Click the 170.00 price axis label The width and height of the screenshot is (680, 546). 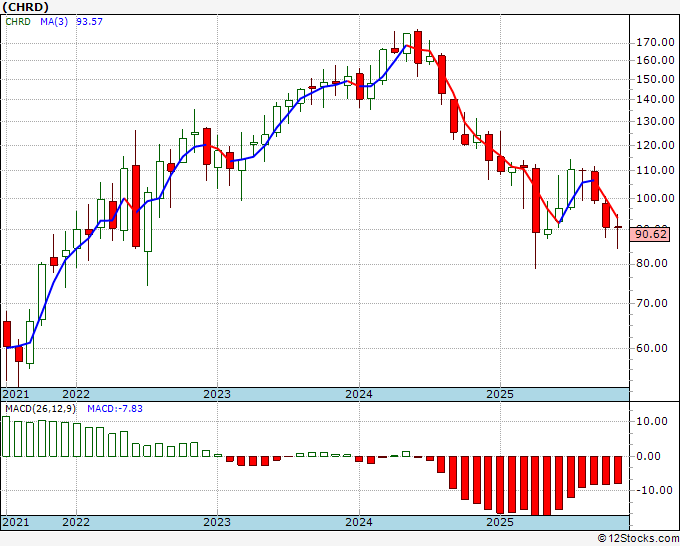[x=655, y=43]
